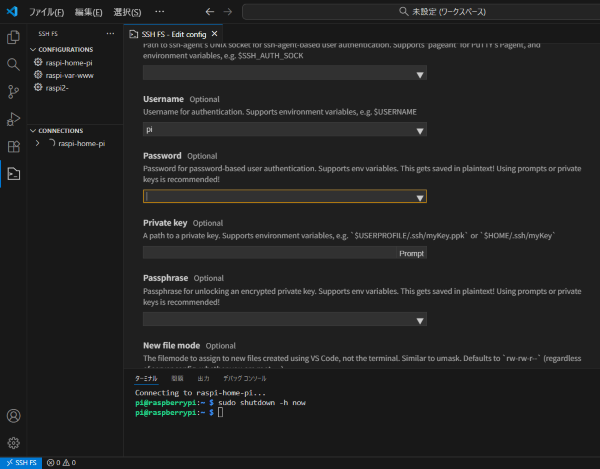This screenshot has height=469, width=600.
Task: Open the Passphrase dropdown arrow
Action: [x=420, y=320]
